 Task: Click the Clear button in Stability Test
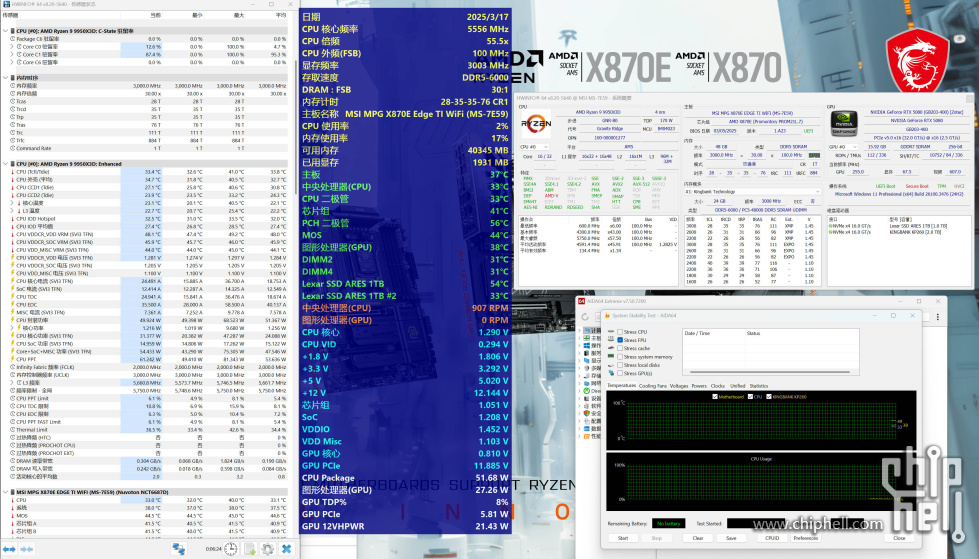click(697, 538)
